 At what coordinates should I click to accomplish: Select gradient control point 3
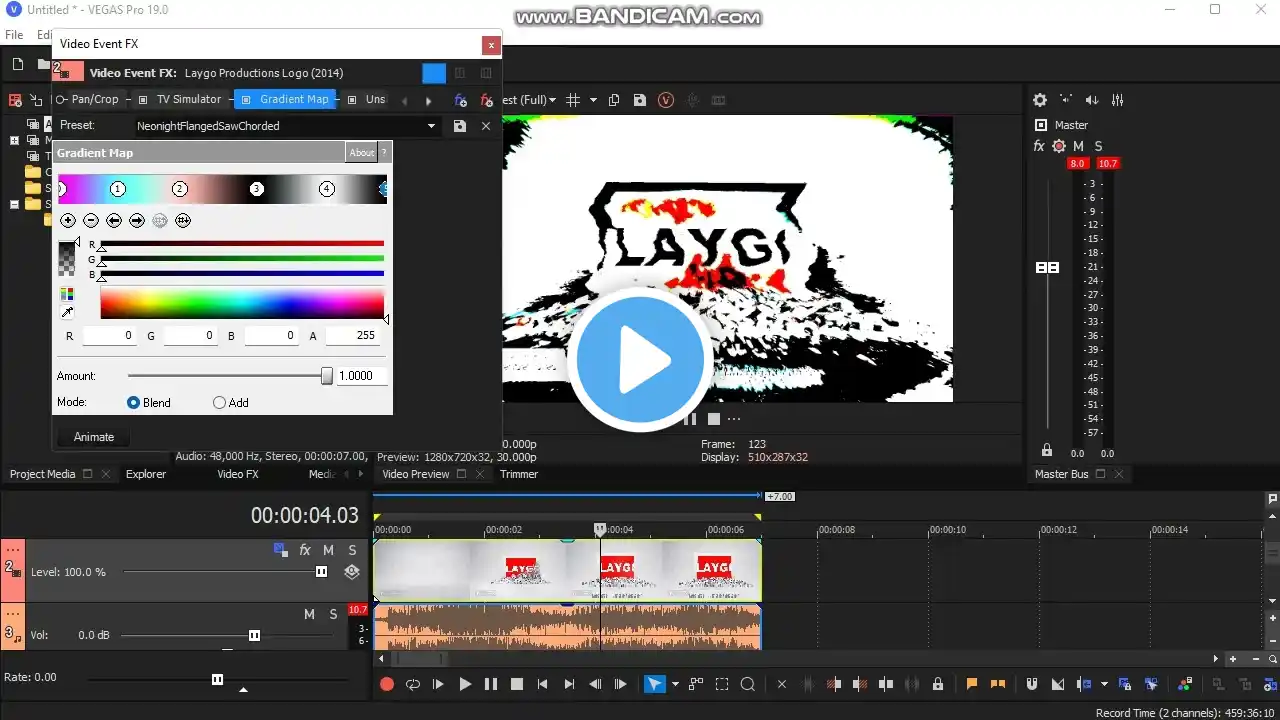257,189
